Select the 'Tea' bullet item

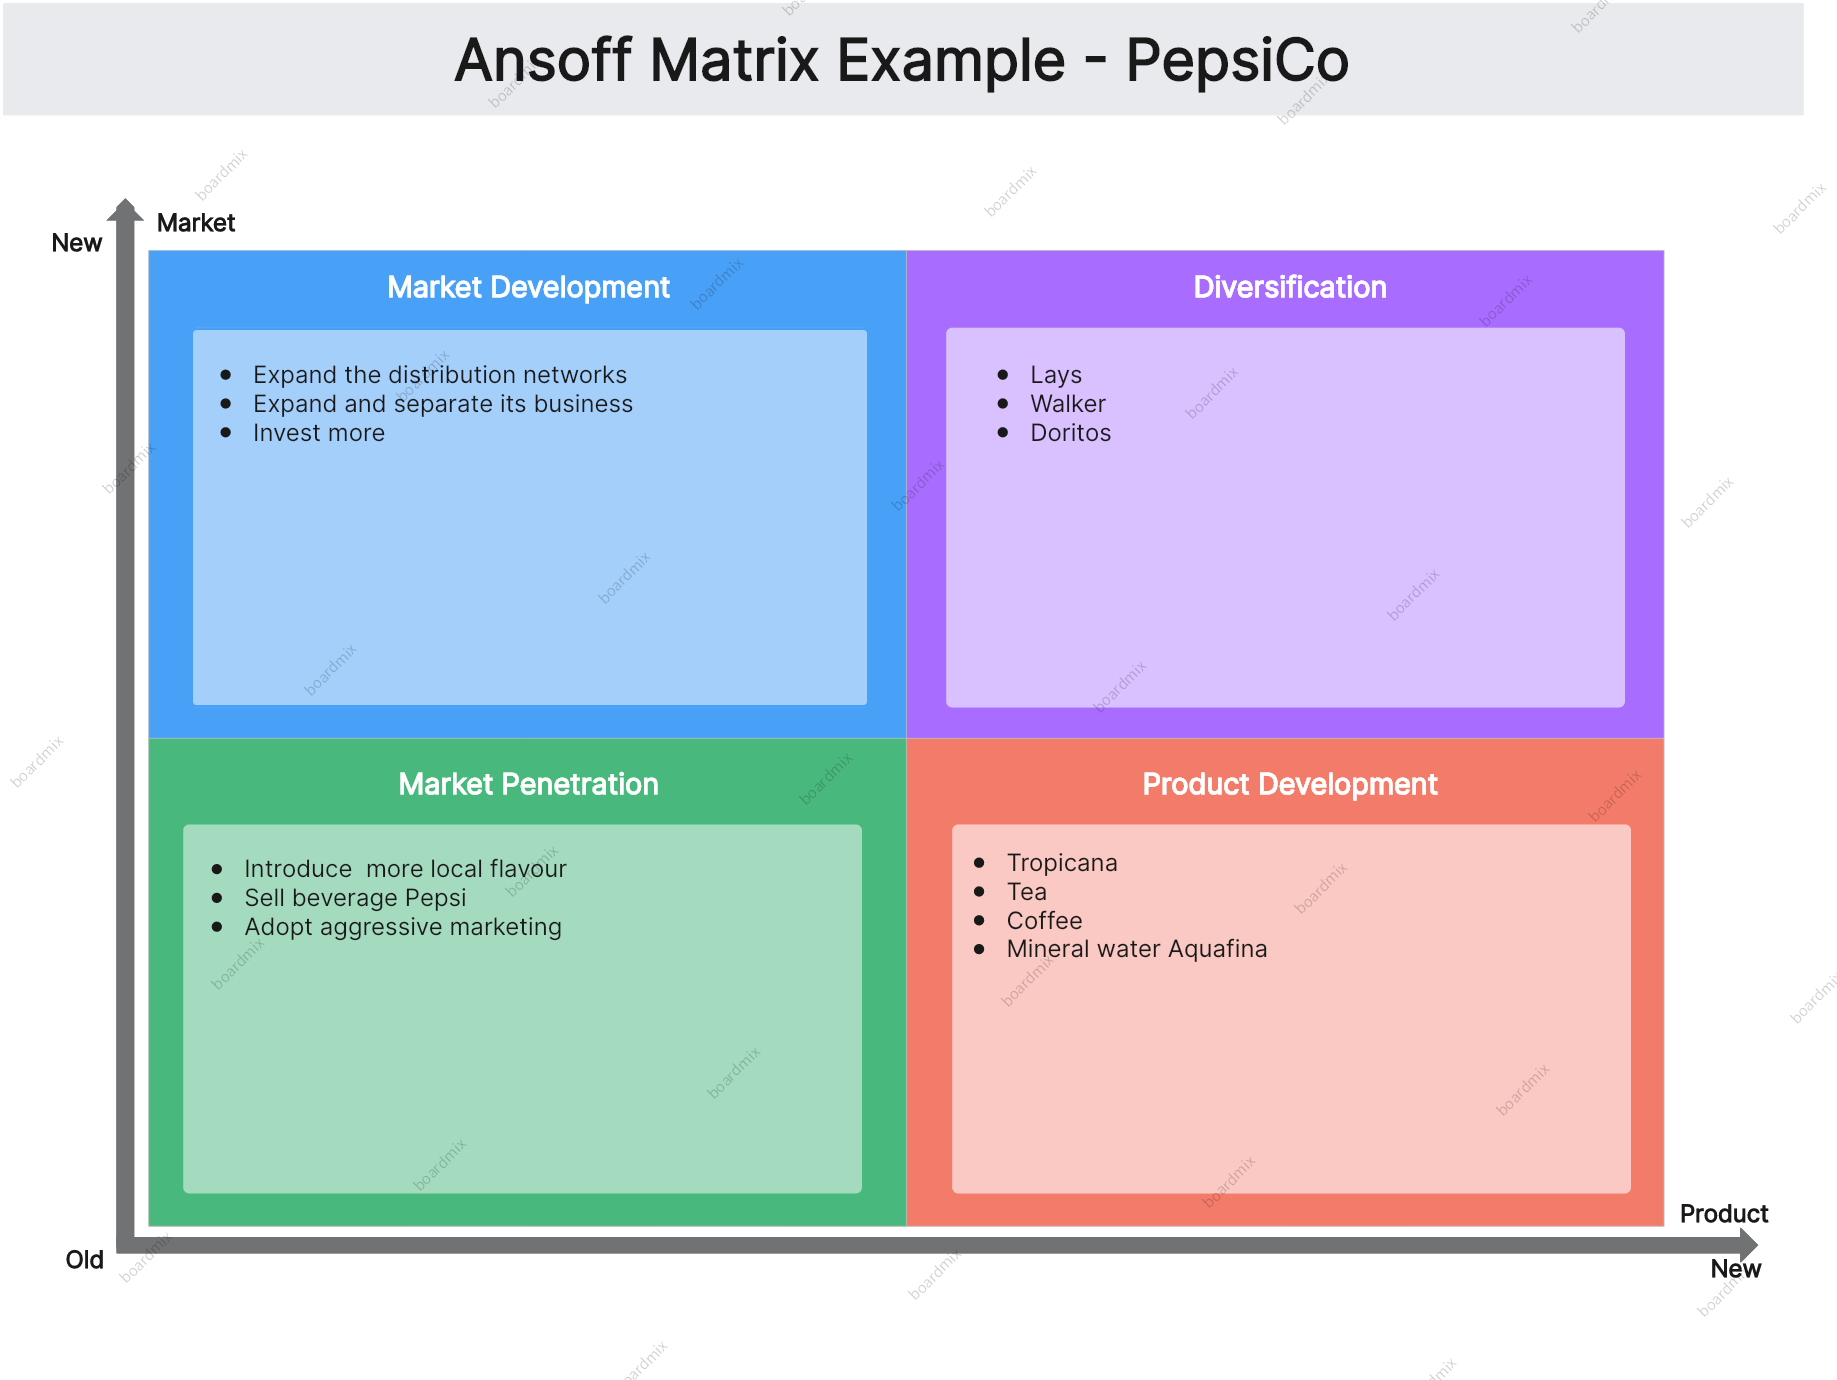pos(1027,892)
